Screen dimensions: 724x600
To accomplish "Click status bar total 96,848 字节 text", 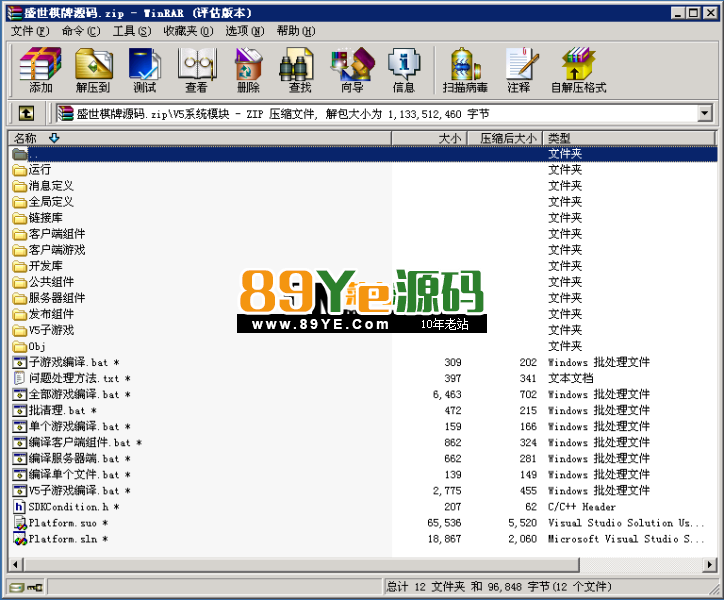I will pos(519,587).
